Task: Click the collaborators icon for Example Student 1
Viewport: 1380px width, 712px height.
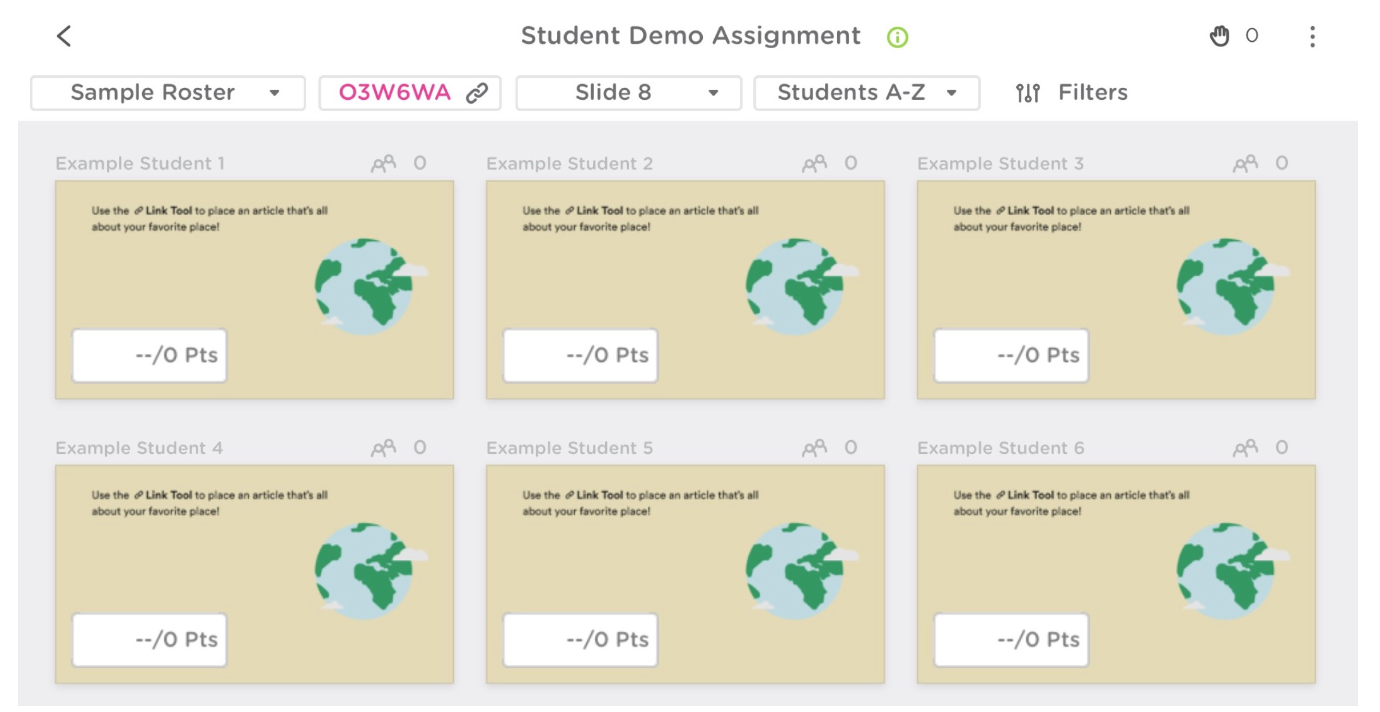Action: pyautogui.click(x=384, y=164)
